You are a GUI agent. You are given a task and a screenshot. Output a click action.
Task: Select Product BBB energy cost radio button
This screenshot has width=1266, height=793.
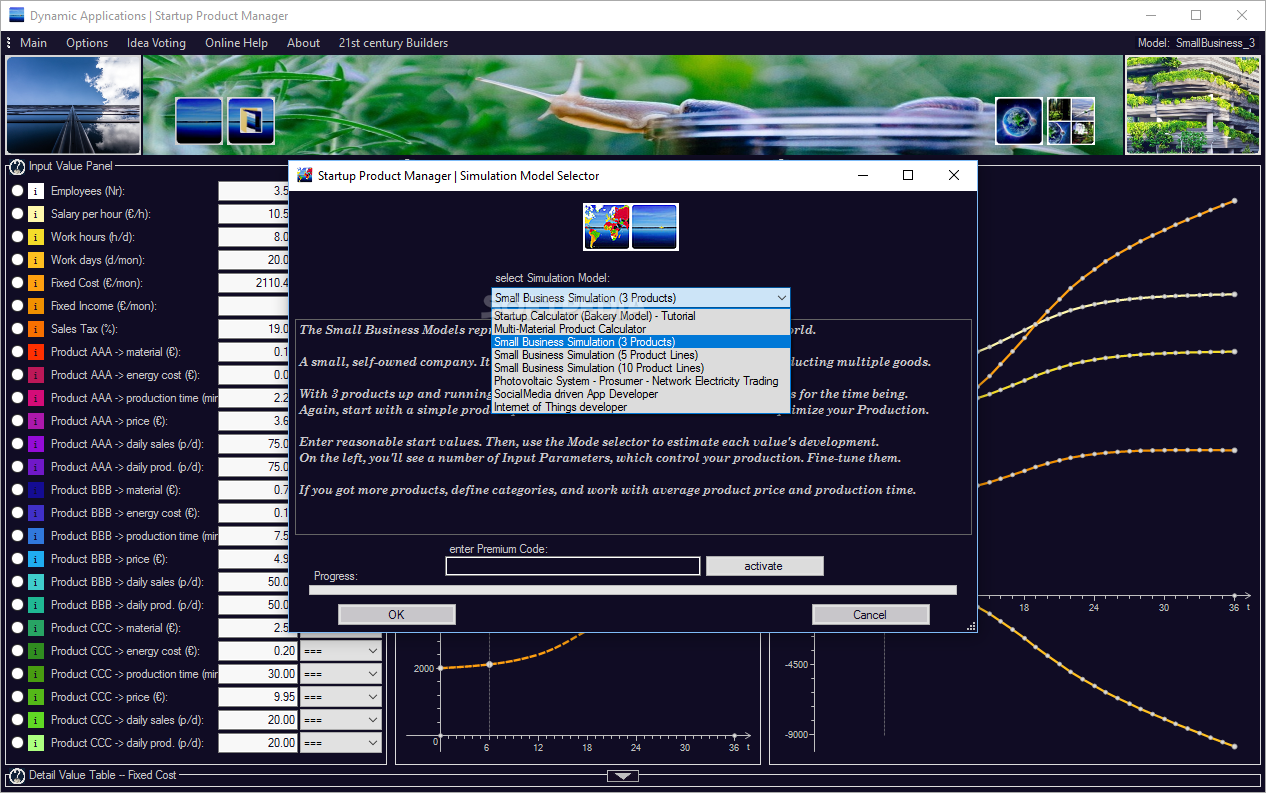pos(17,513)
